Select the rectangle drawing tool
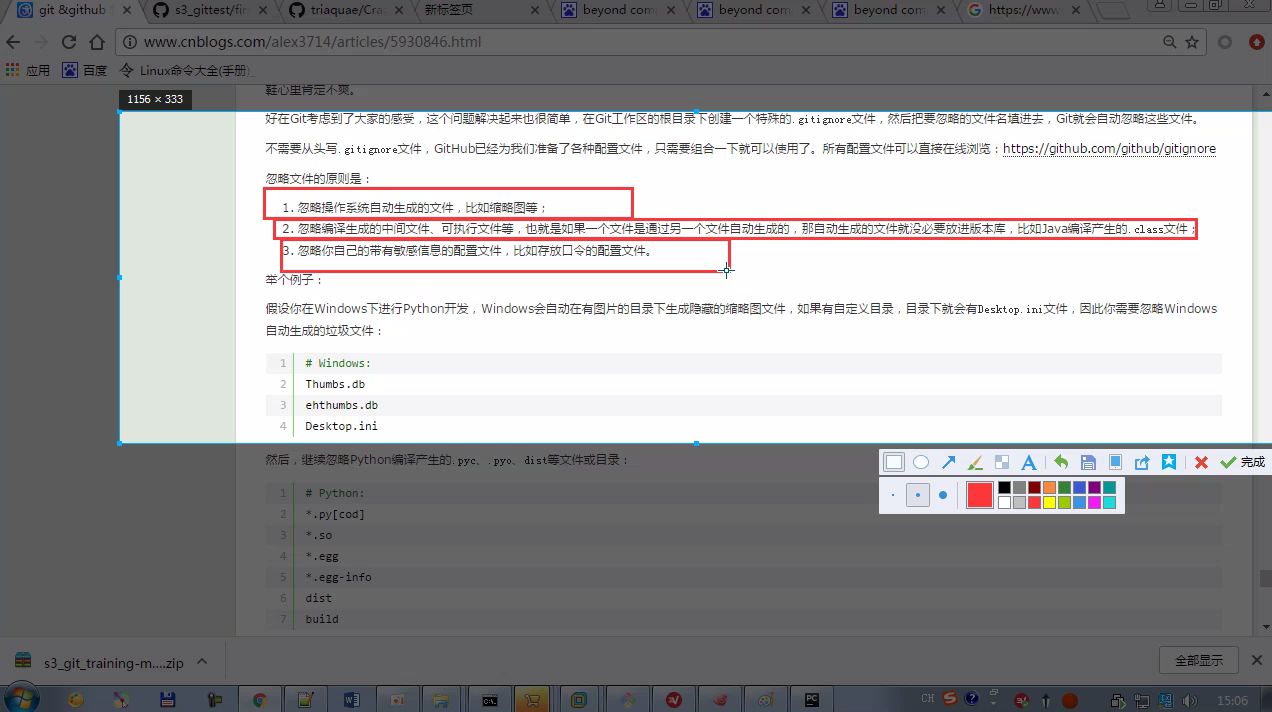Screen dimensions: 1272x712 click(x=894, y=462)
